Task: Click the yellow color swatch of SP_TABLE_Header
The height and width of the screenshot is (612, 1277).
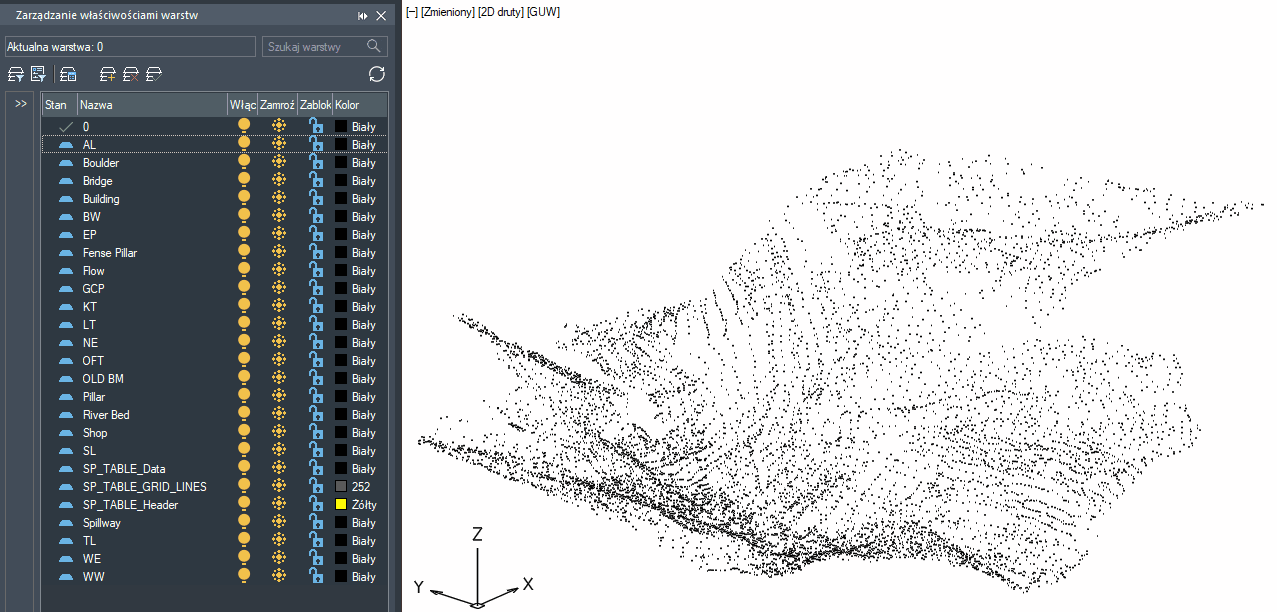Action: click(x=341, y=505)
